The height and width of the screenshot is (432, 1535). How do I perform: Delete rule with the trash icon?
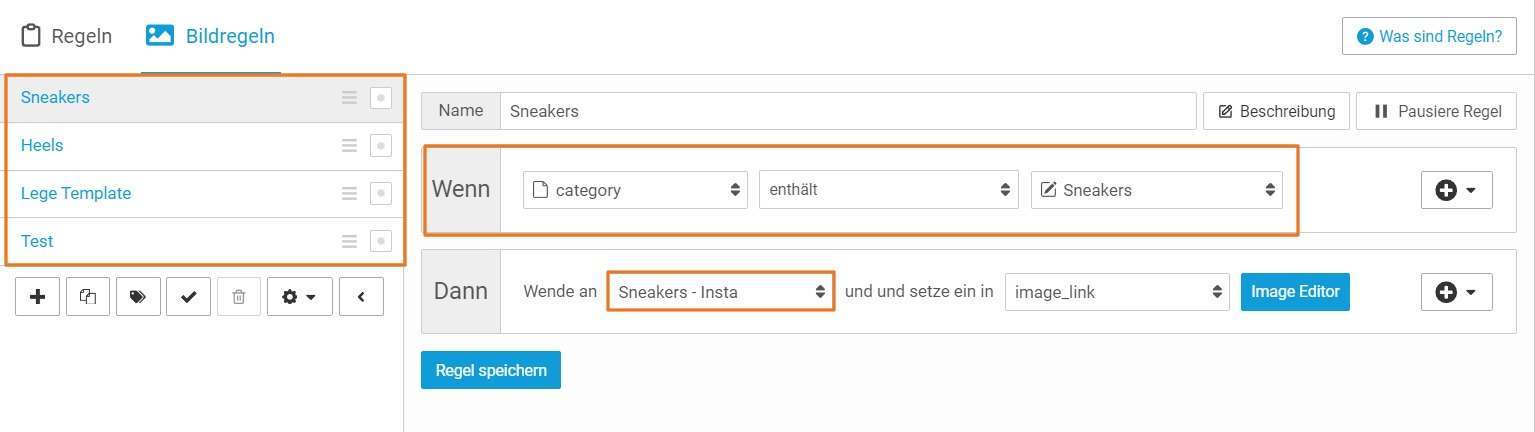pyautogui.click(x=238, y=296)
